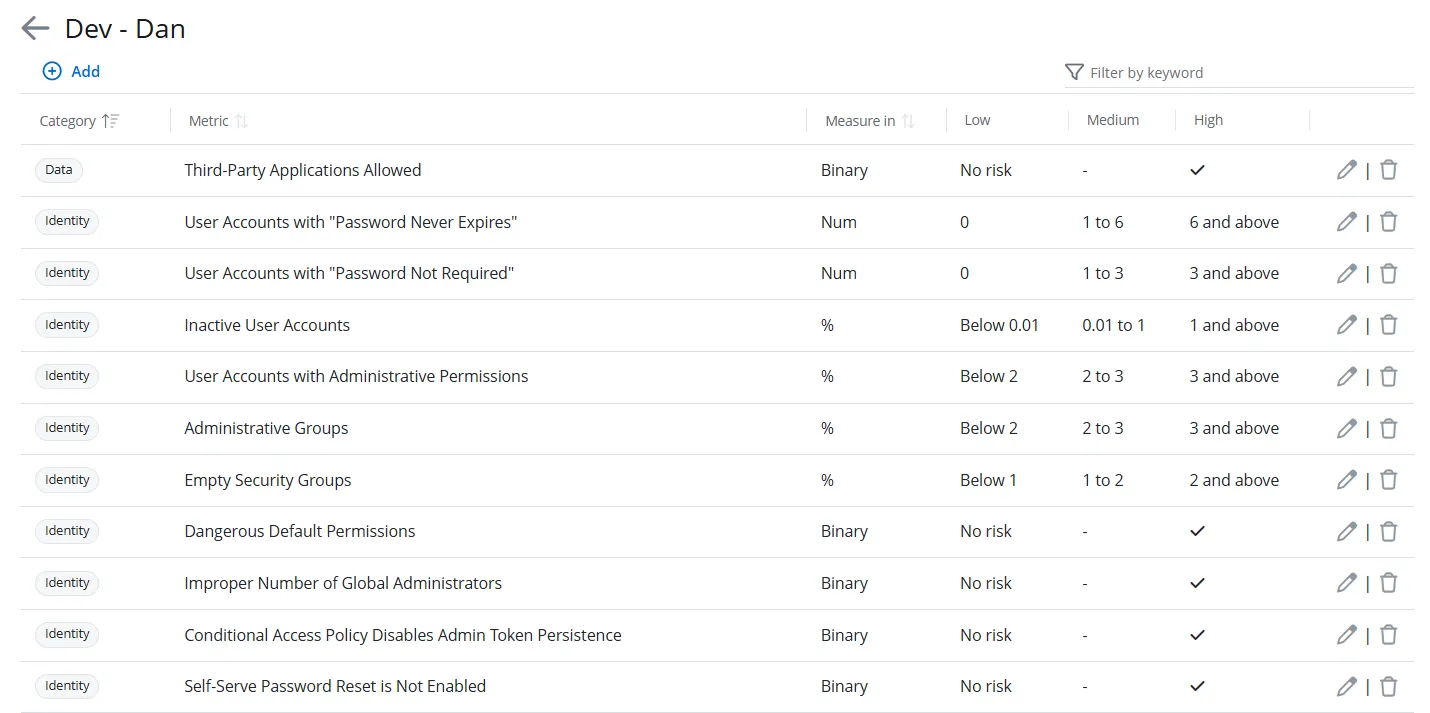
Task: Edit Self-Serve Password Reset Not Enabled row
Action: pyautogui.click(x=1347, y=686)
